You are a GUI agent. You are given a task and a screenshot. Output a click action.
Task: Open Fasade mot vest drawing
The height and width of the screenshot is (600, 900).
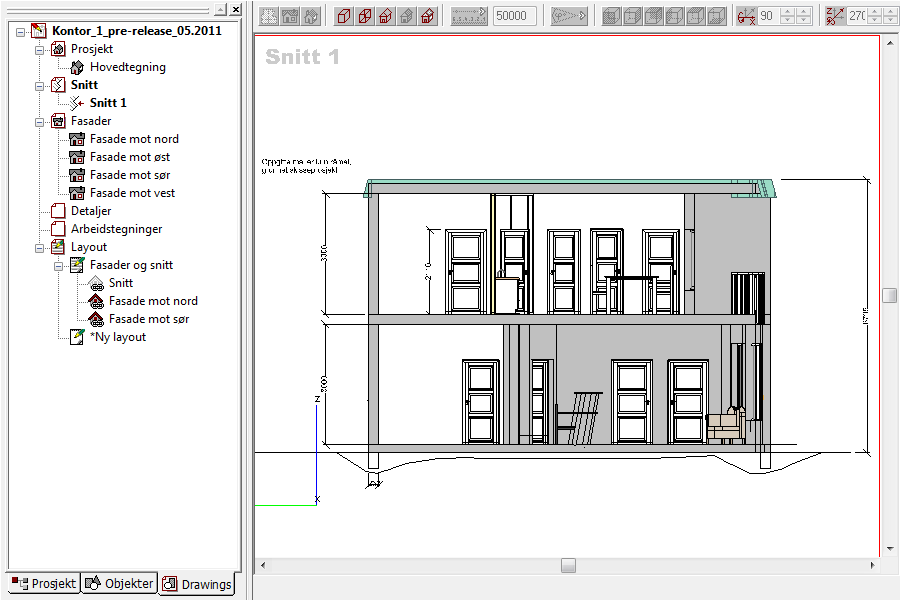133,193
